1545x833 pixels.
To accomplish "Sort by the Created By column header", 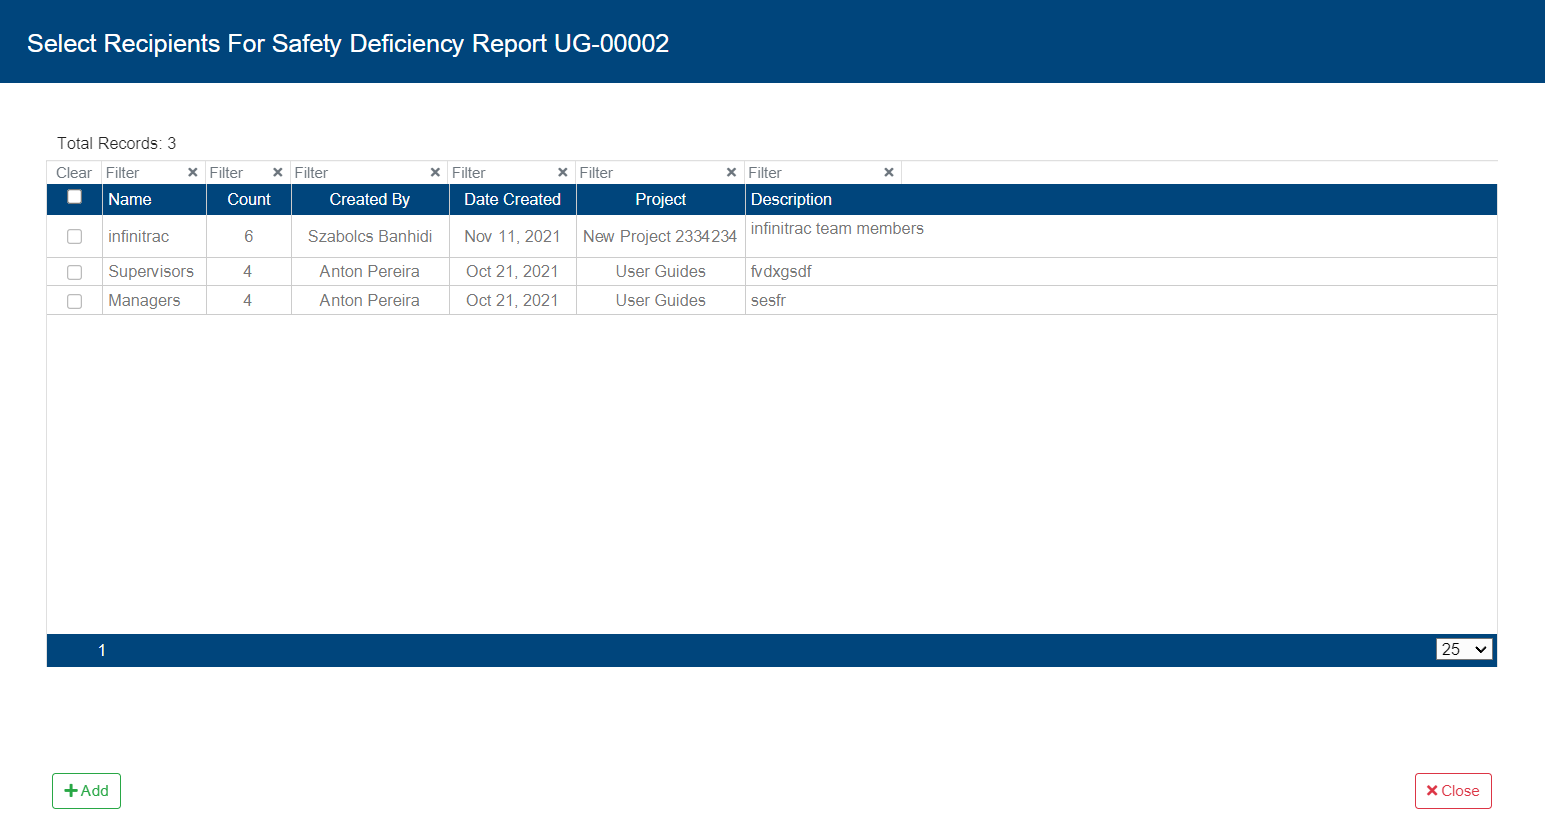I will pos(370,199).
